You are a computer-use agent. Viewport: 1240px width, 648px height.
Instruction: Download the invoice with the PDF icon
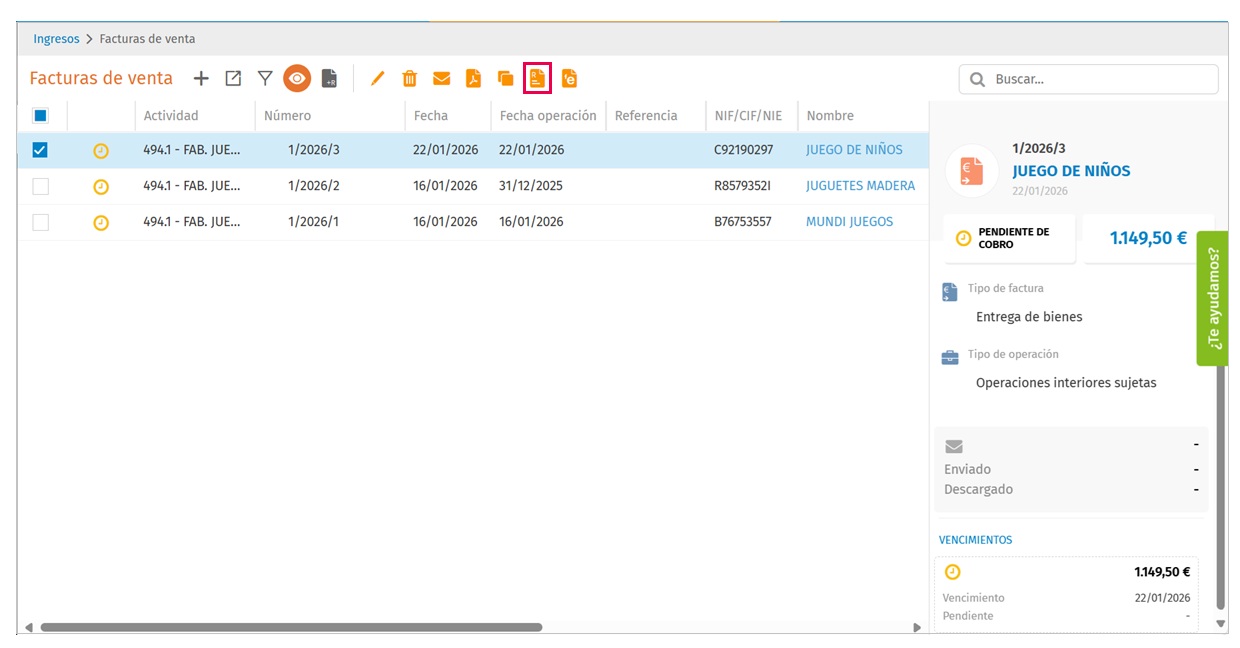[x=473, y=78]
